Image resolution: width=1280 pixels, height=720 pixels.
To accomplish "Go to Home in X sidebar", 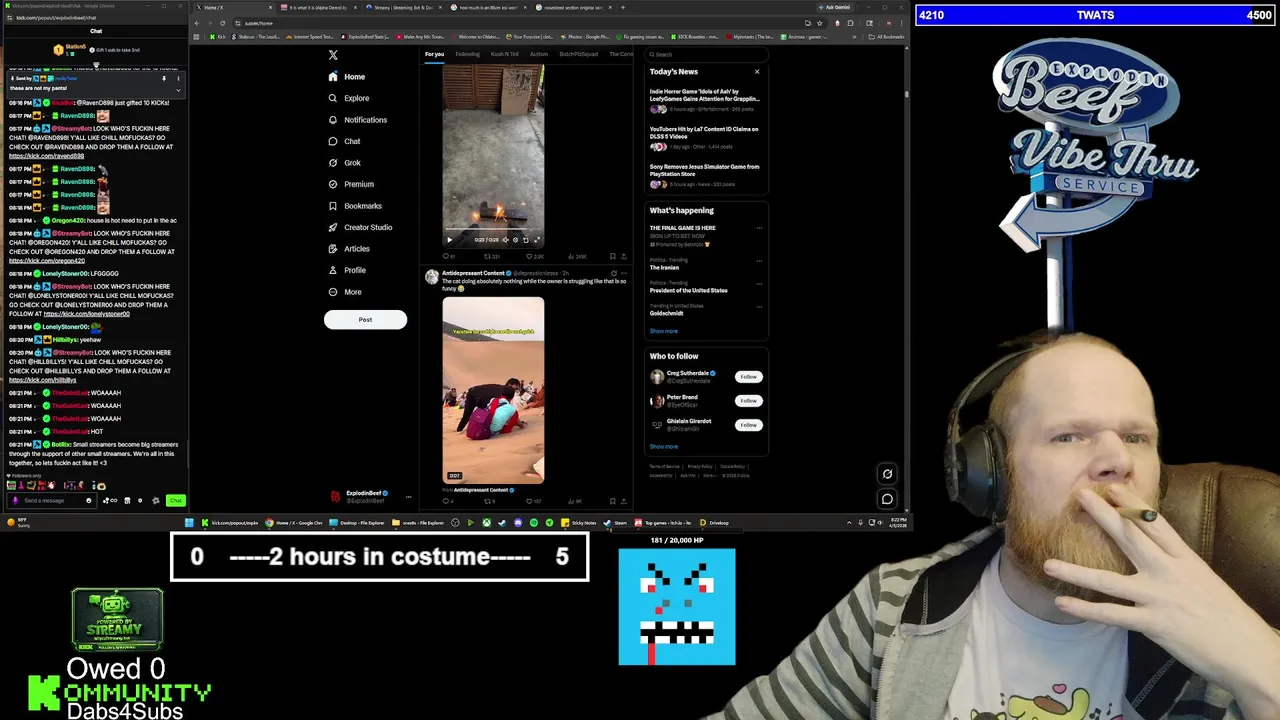I will [347, 77].
